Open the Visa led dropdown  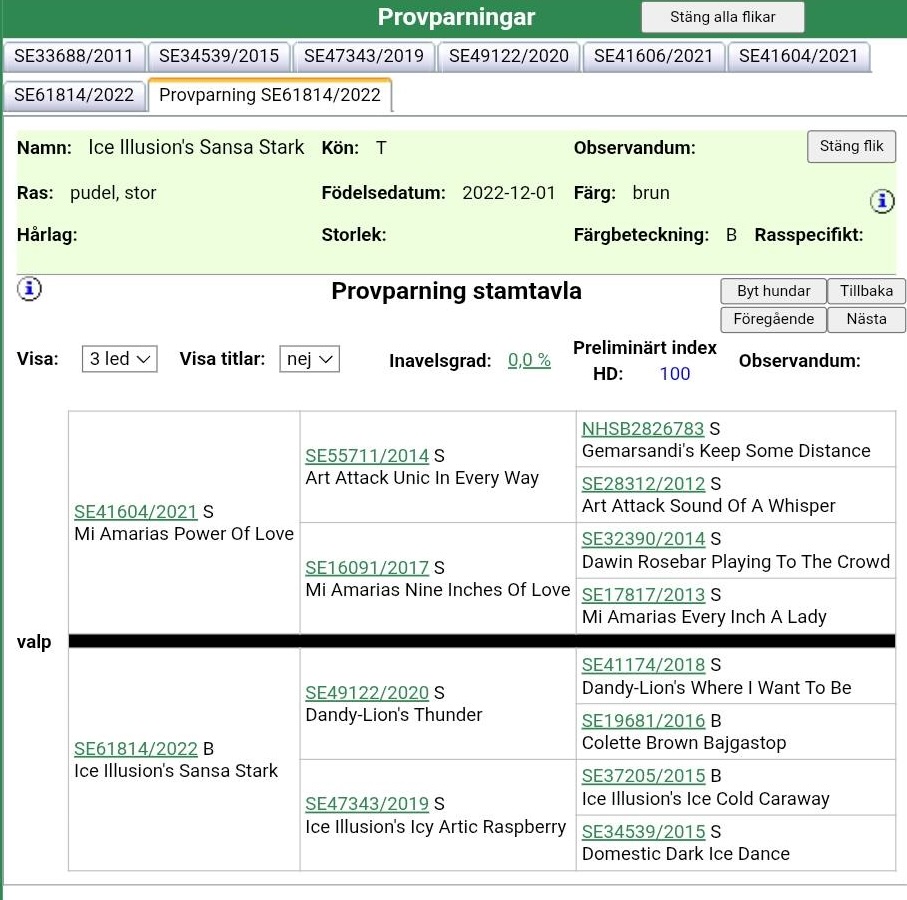(119, 359)
